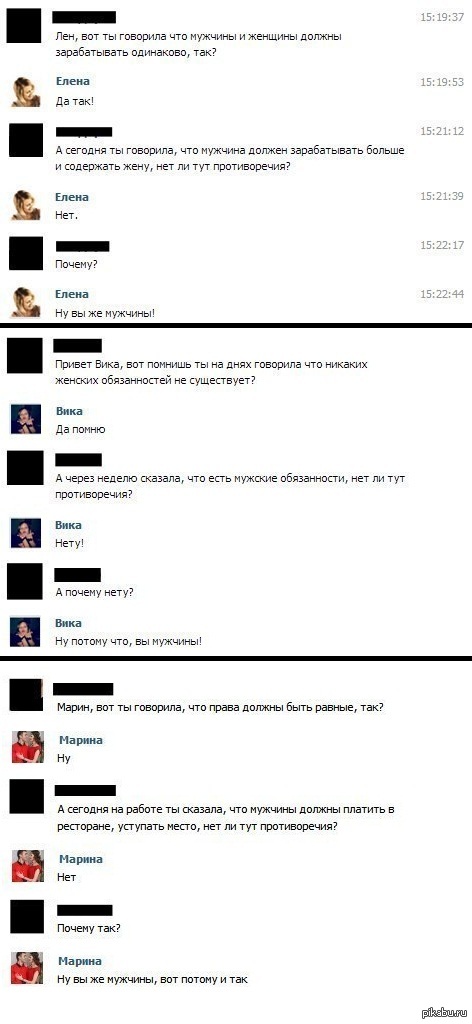Open Вика's name link above 'Нету!'
The height and width of the screenshot is (1024, 472).
[69, 525]
